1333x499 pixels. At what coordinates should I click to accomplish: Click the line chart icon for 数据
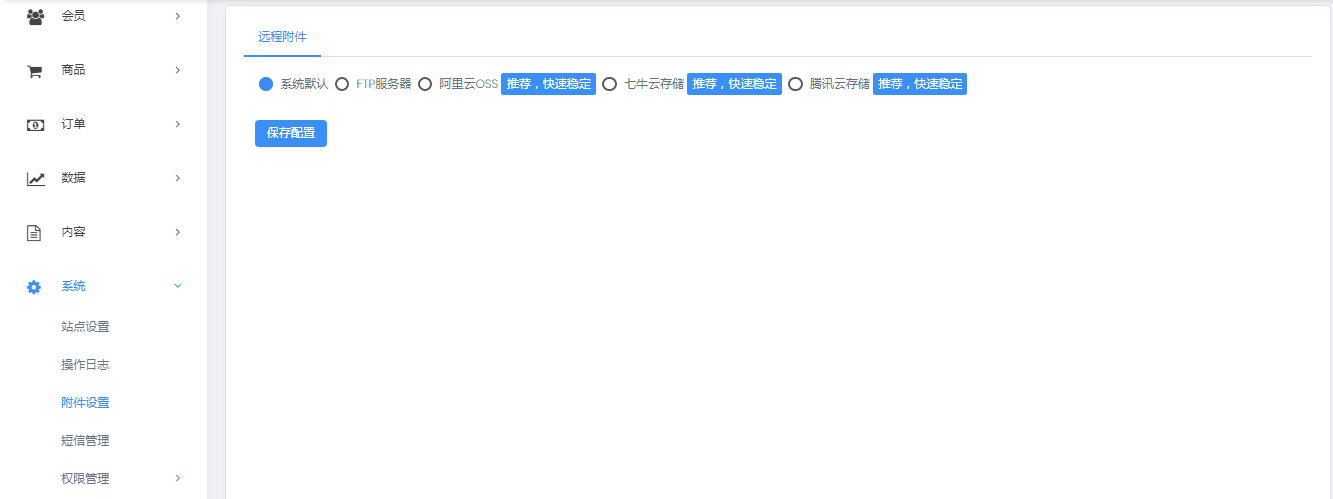(35, 179)
